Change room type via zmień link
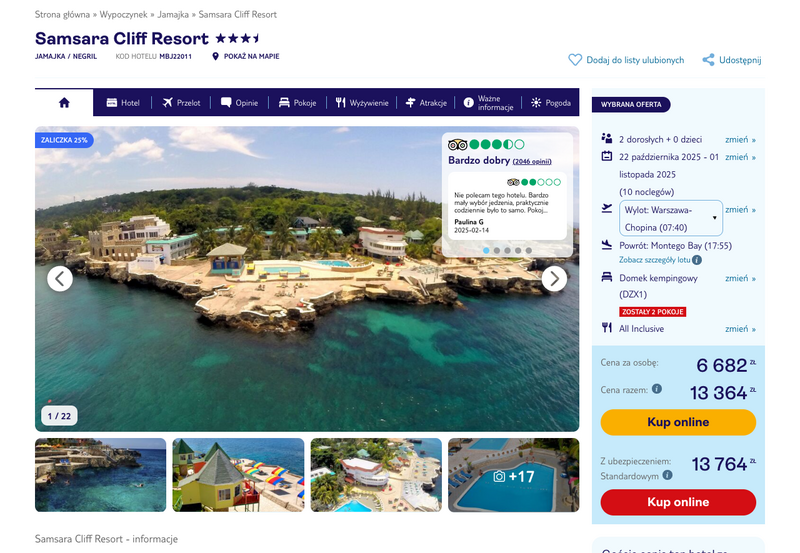Screen dimensions: 800x553 (x=740, y=278)
